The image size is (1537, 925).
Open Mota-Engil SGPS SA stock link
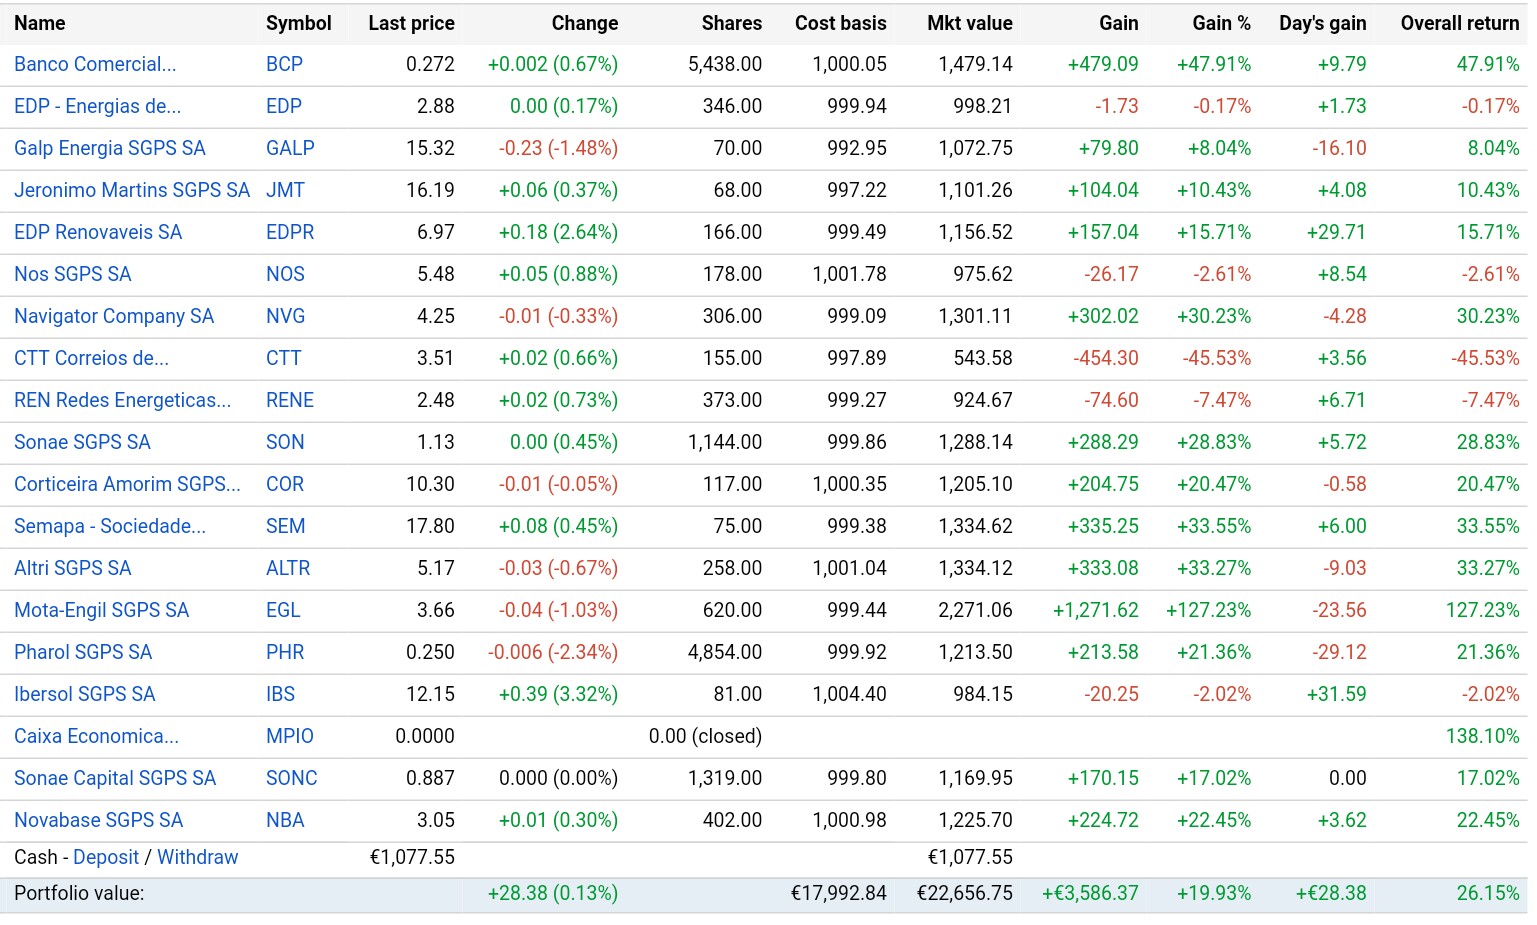point(101,610)
